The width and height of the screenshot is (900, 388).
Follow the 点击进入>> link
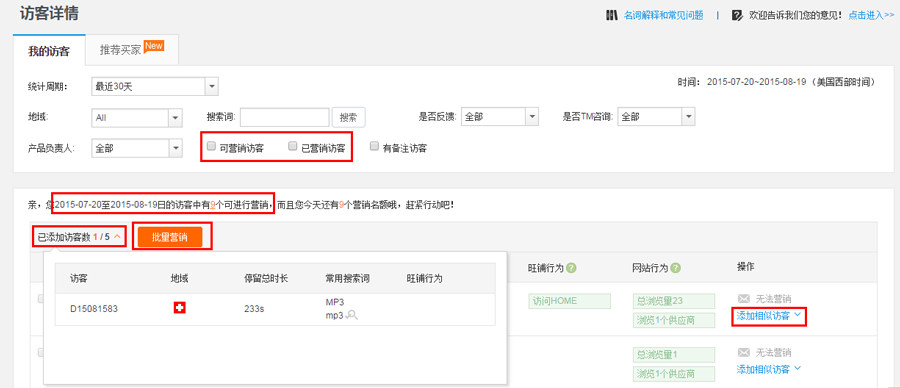point(871,15)
